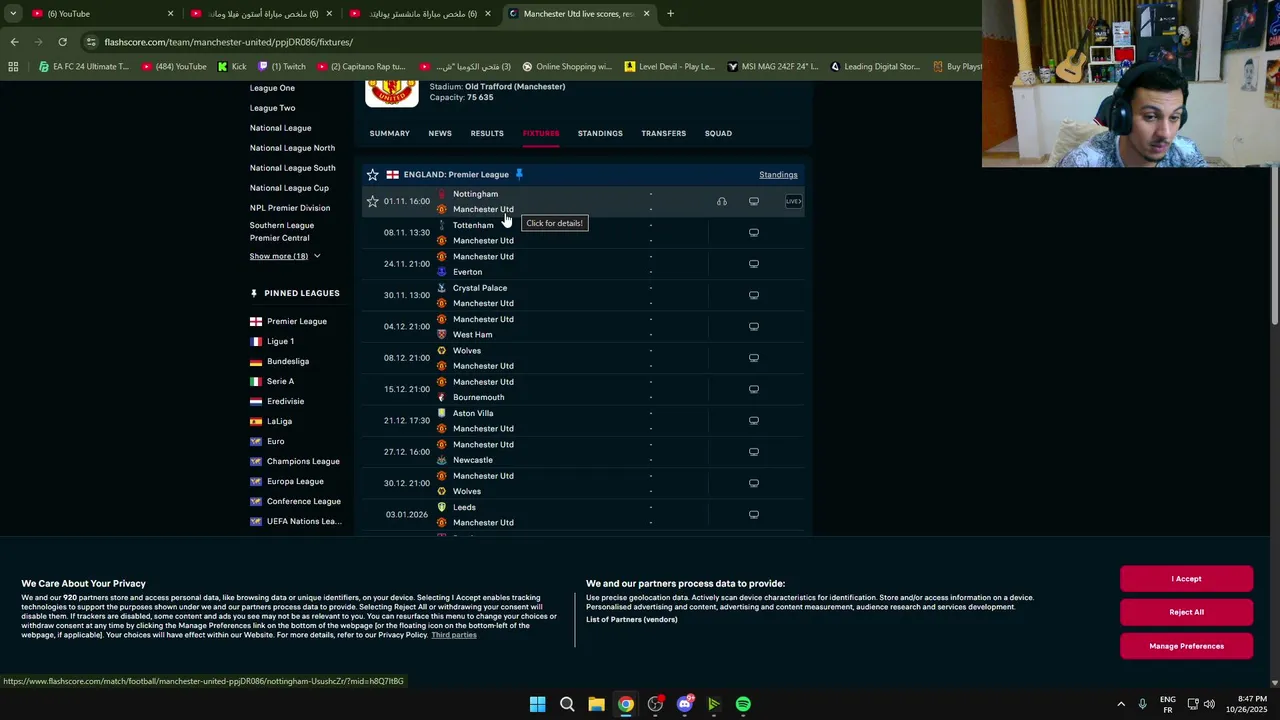Open Standings link in league header
The width and height of the screenshot is (1280, 720).
[778, 175]
